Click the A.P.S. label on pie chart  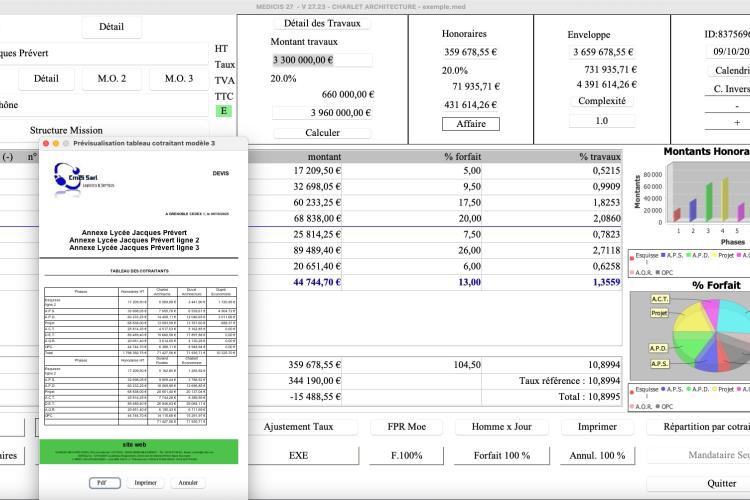click(x=659, y=364)
